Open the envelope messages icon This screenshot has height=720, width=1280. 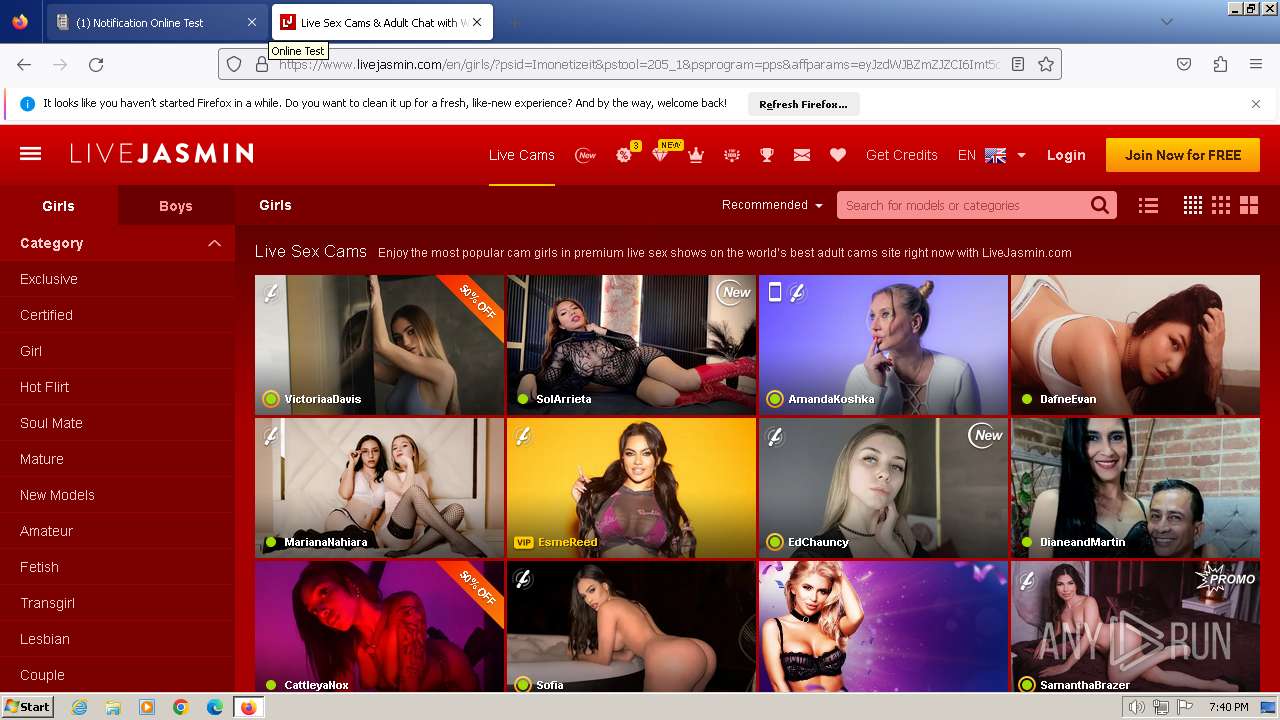click(802, 155)
